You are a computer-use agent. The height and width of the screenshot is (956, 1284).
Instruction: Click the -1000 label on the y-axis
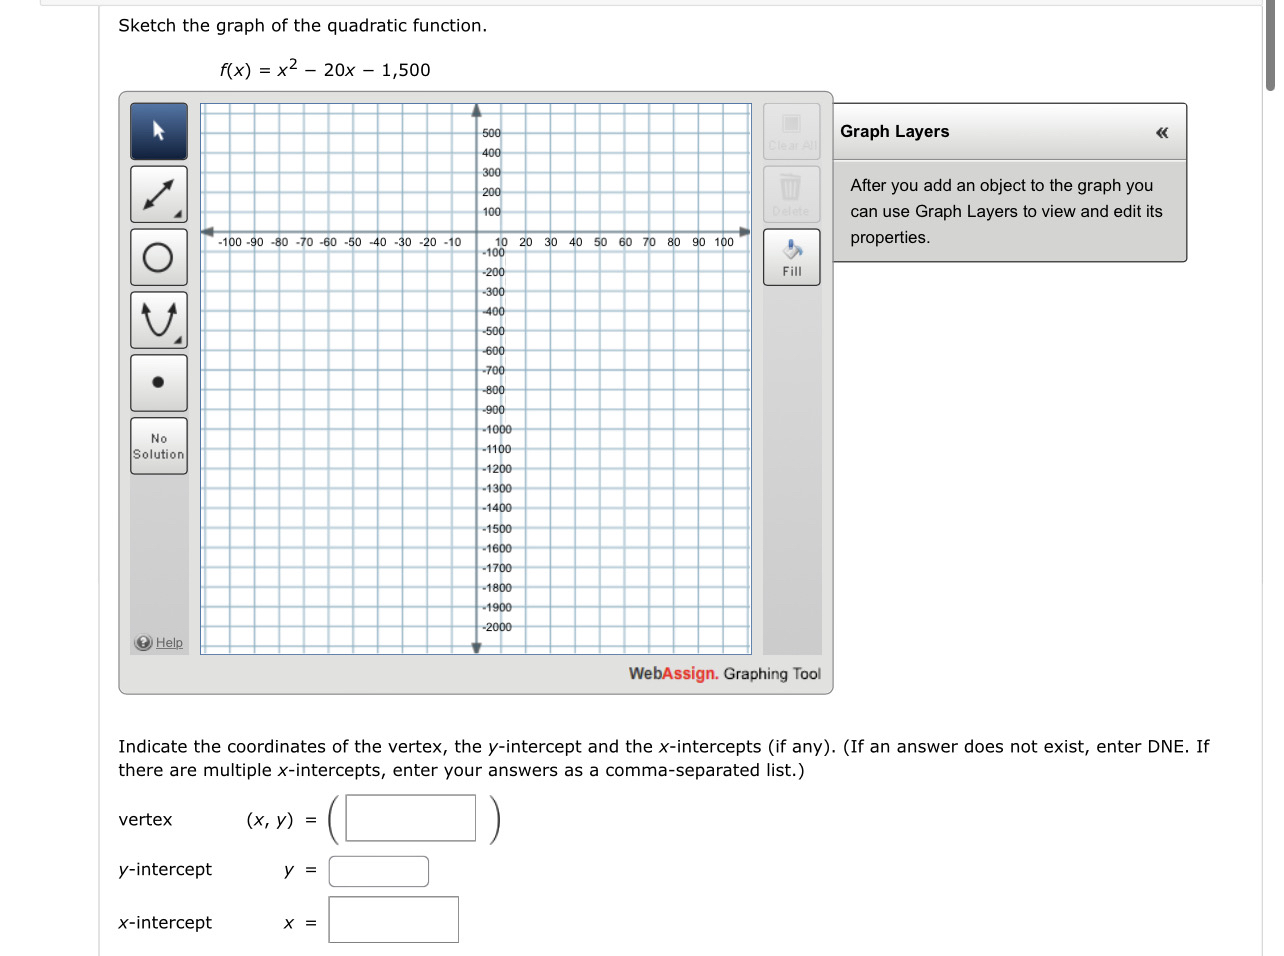(x=497, y=430)
